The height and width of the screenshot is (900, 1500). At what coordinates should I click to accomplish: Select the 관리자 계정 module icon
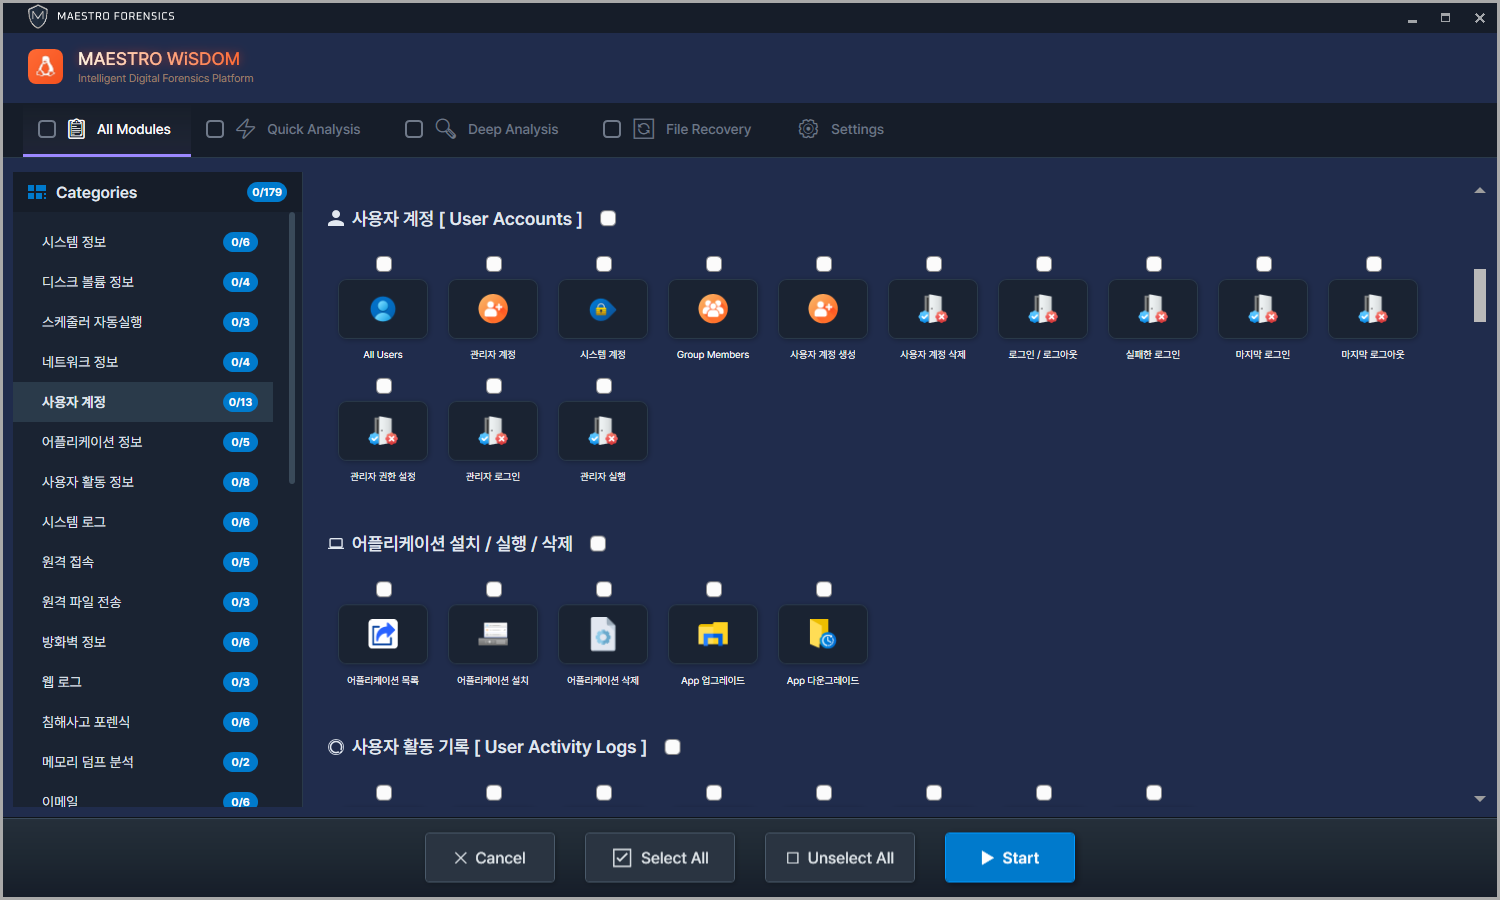coord(493,310)
